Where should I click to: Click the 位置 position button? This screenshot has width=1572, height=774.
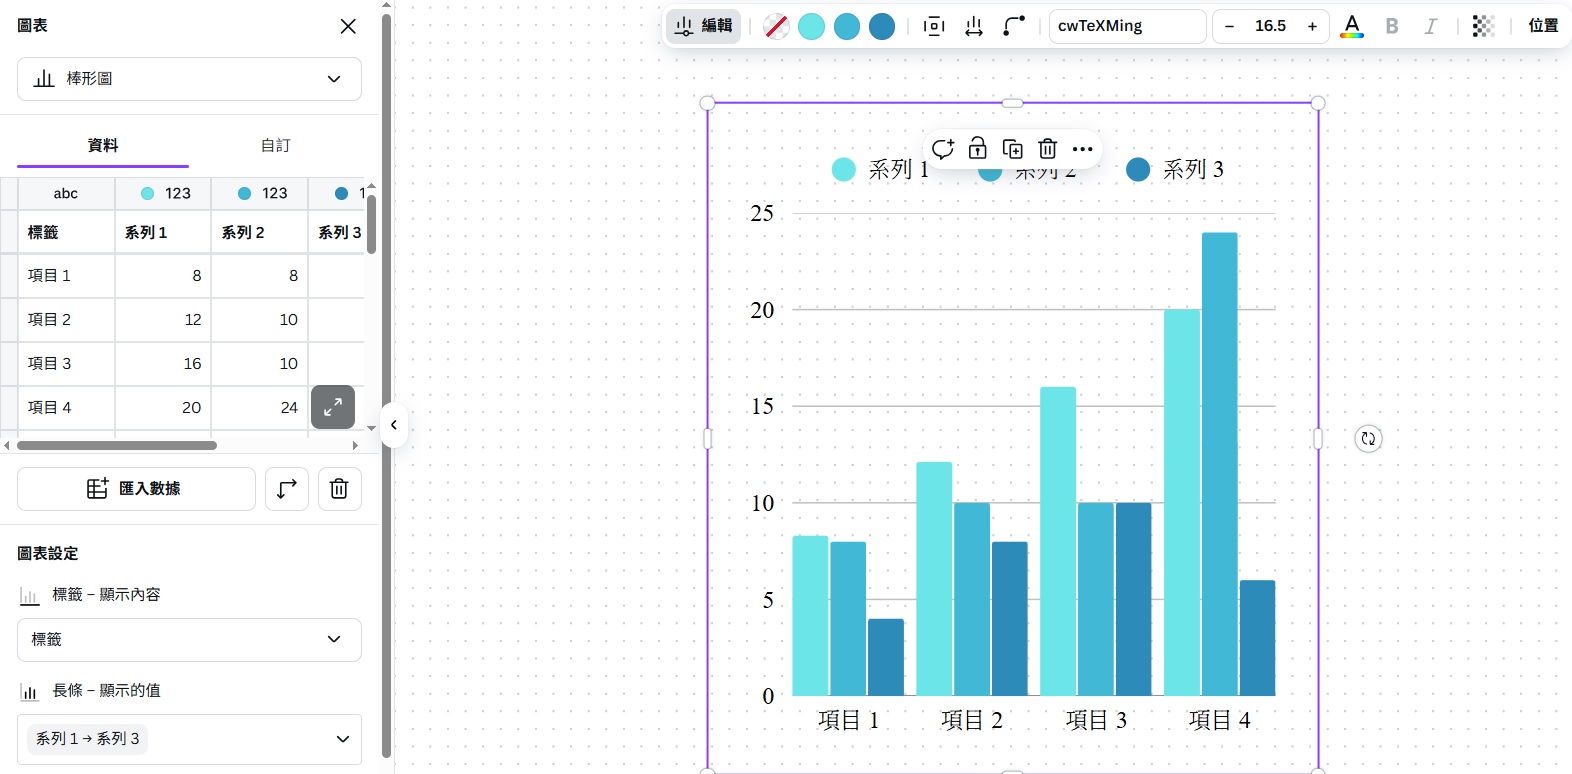coord(1543,26)
